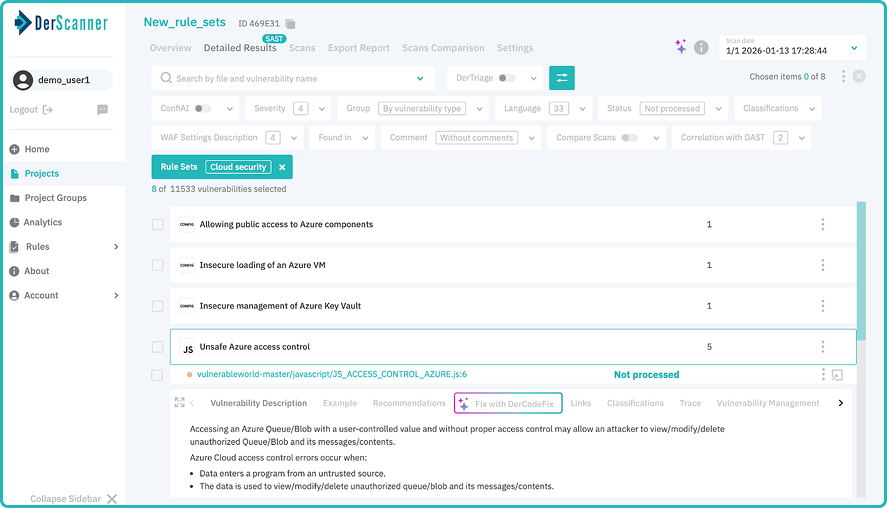The image size is (887, 508).
Task: Click the Collapse Sidebar X icon
Action: click(112, 499)
